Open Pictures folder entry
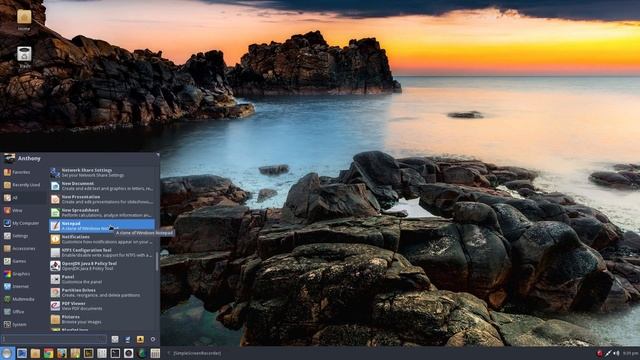Image resolution: width=640 pixels, height=360 pixels. (102, 319)
